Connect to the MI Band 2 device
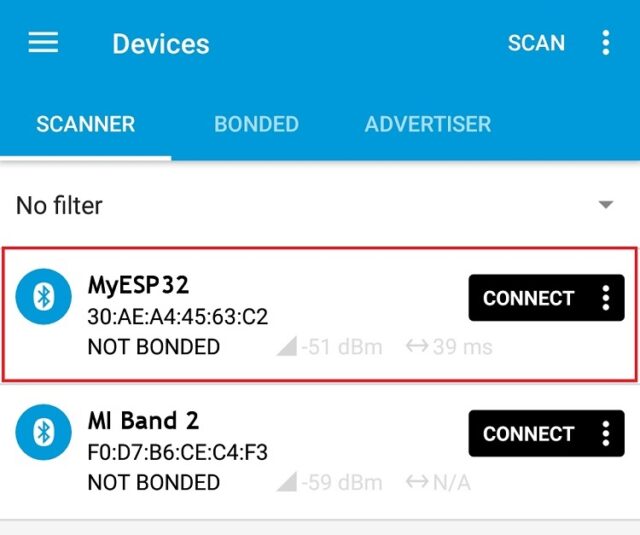The image size is (640, 535). [529, 433]
